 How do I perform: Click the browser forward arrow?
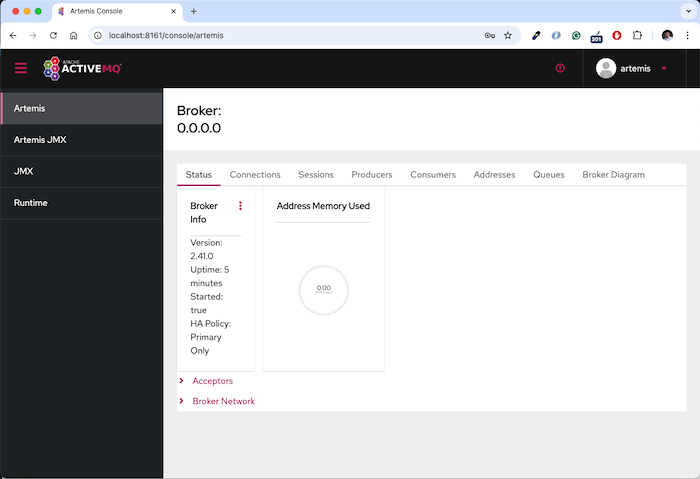(x=33, y=35)
